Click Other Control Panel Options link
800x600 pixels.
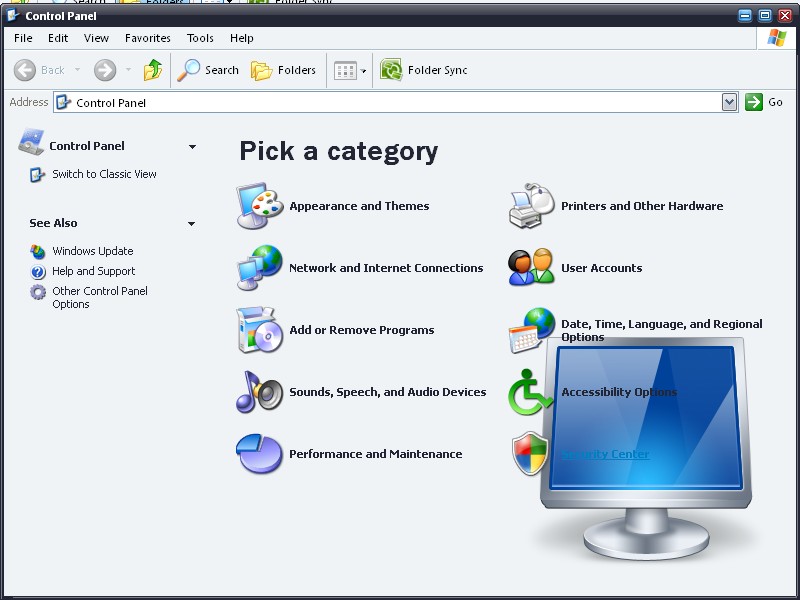[99, 297]
